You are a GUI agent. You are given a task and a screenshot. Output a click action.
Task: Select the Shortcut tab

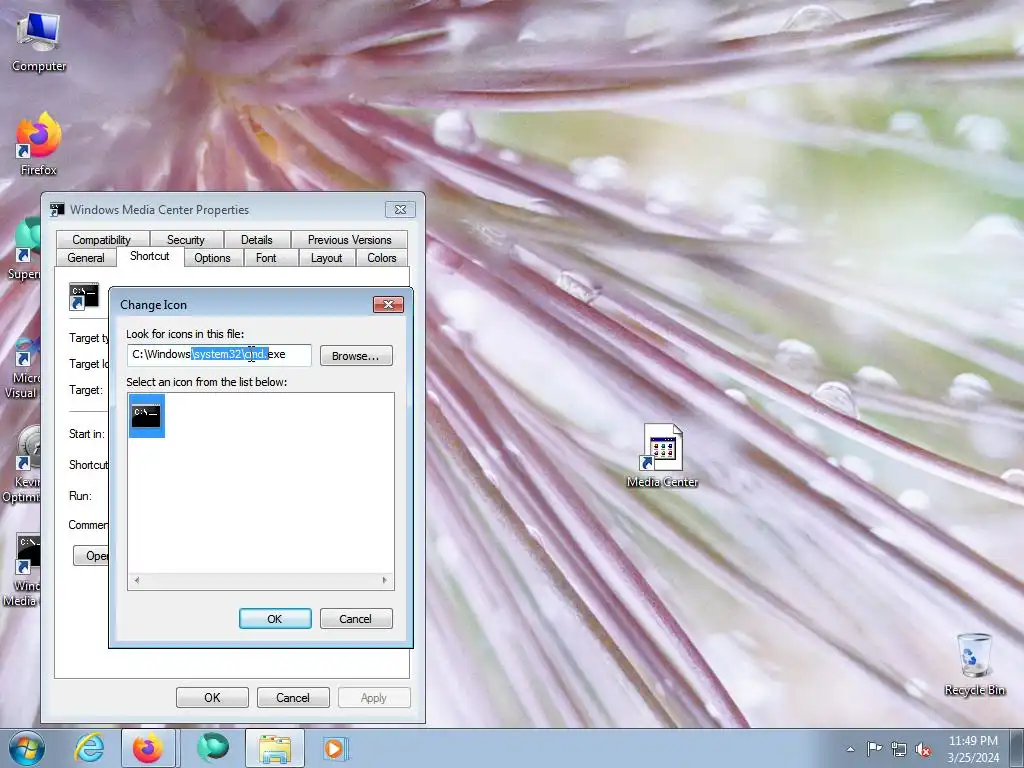pyautogui.click(x=150, y=256)
